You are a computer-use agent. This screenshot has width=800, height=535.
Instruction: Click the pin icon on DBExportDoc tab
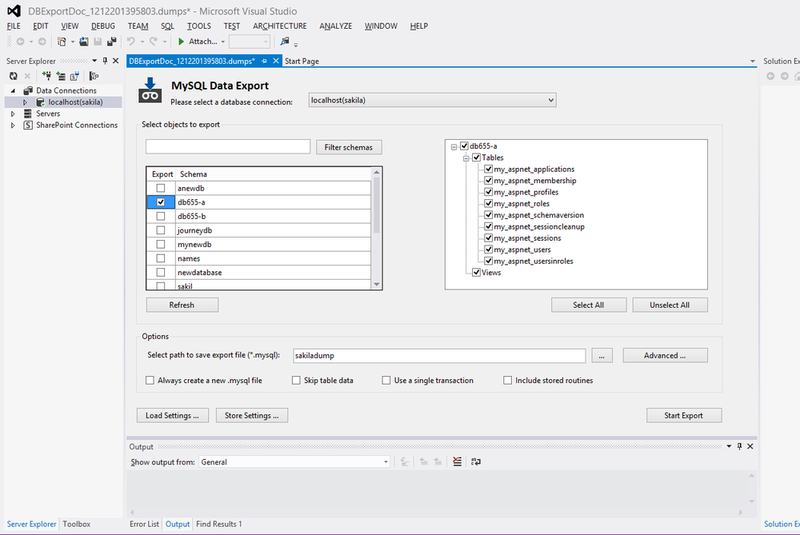(x=264, y=61)
